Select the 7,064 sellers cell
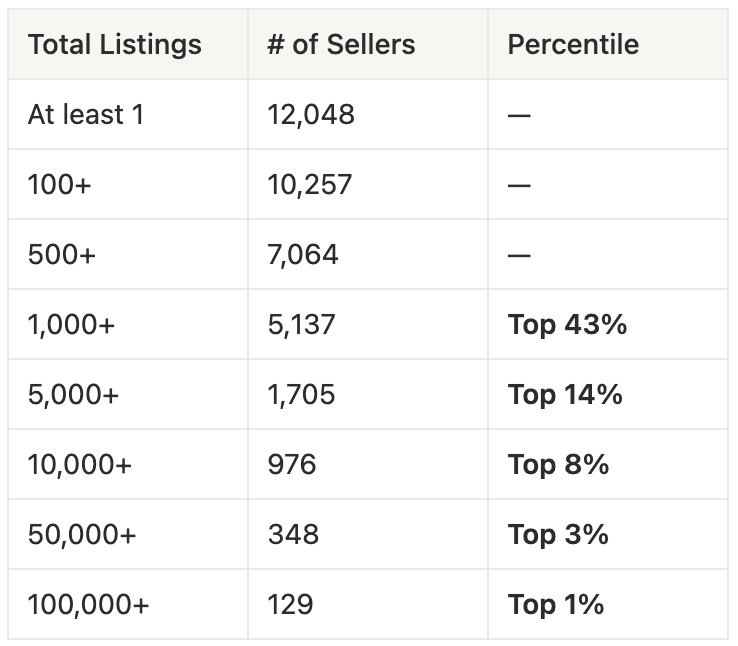 point(303,255)
